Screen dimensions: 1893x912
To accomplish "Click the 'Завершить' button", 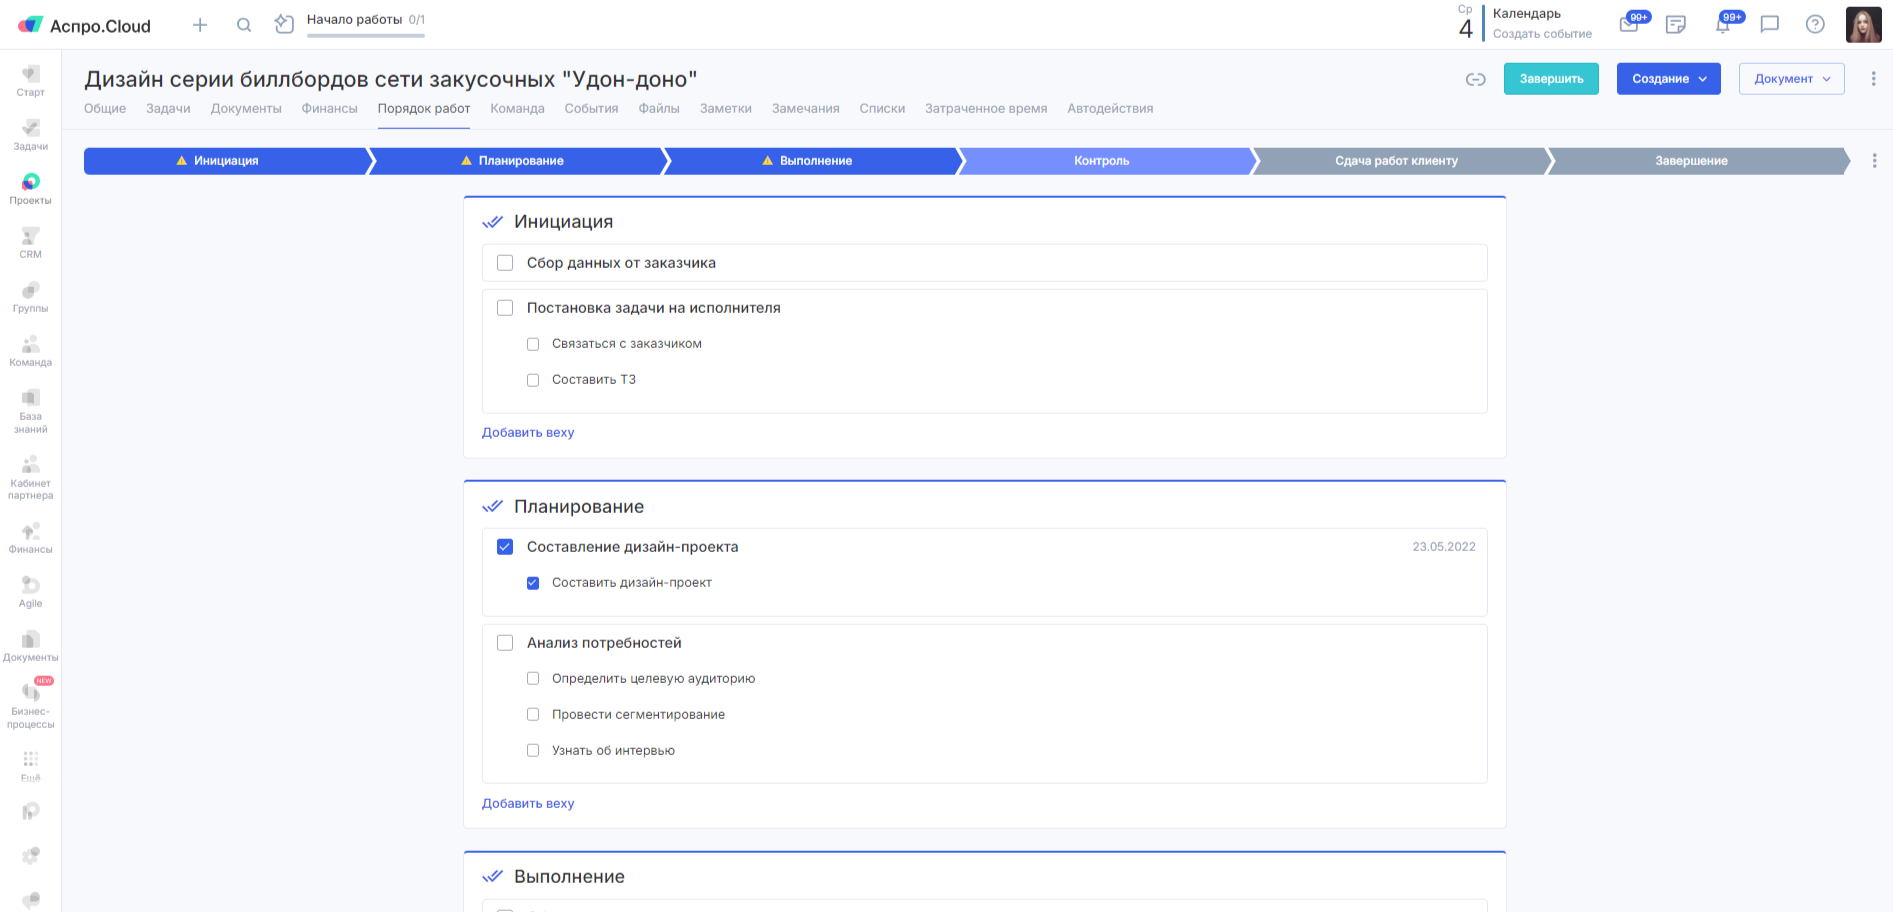I will [x=1551, y=79].
